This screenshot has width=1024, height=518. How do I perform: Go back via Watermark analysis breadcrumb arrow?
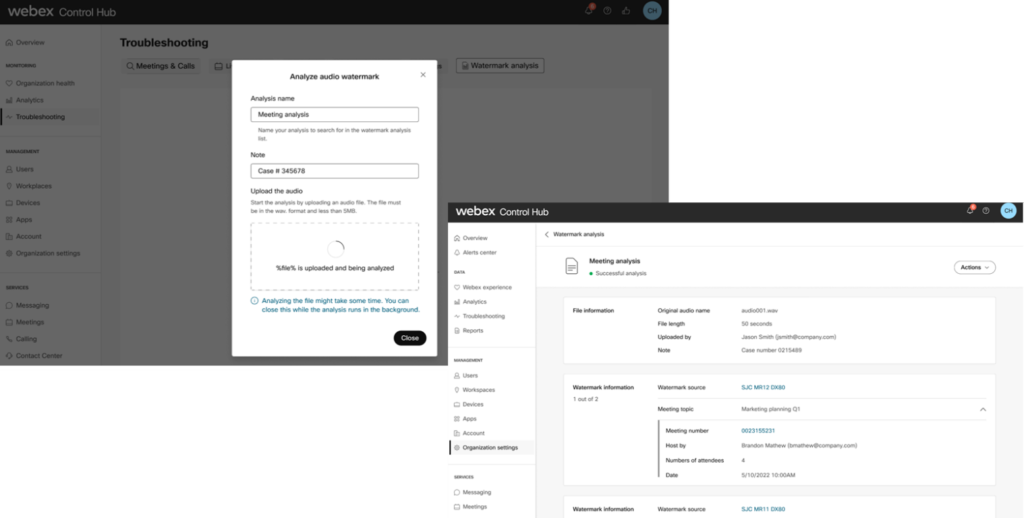(547, 234)
